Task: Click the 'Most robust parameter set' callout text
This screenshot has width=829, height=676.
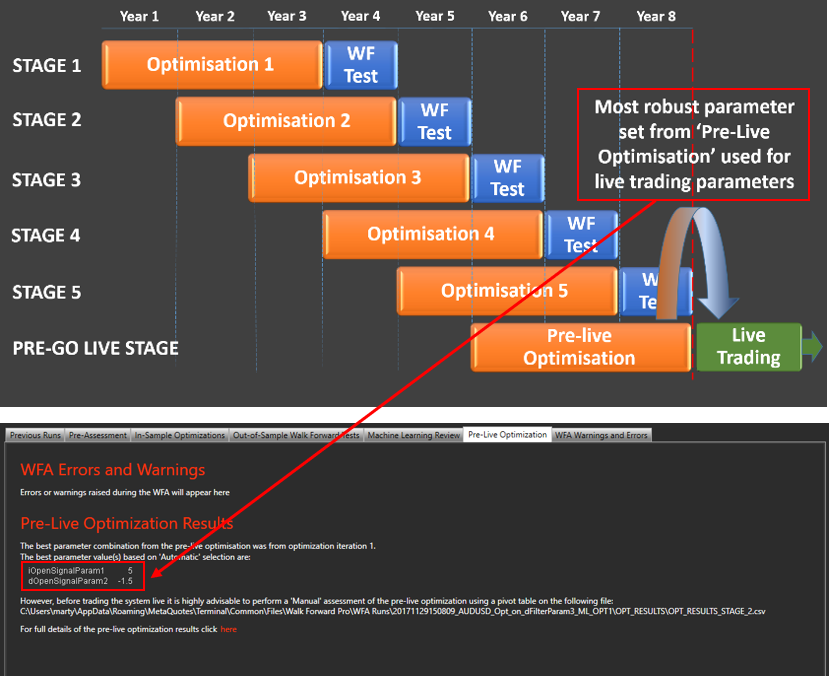Action: 694,144
